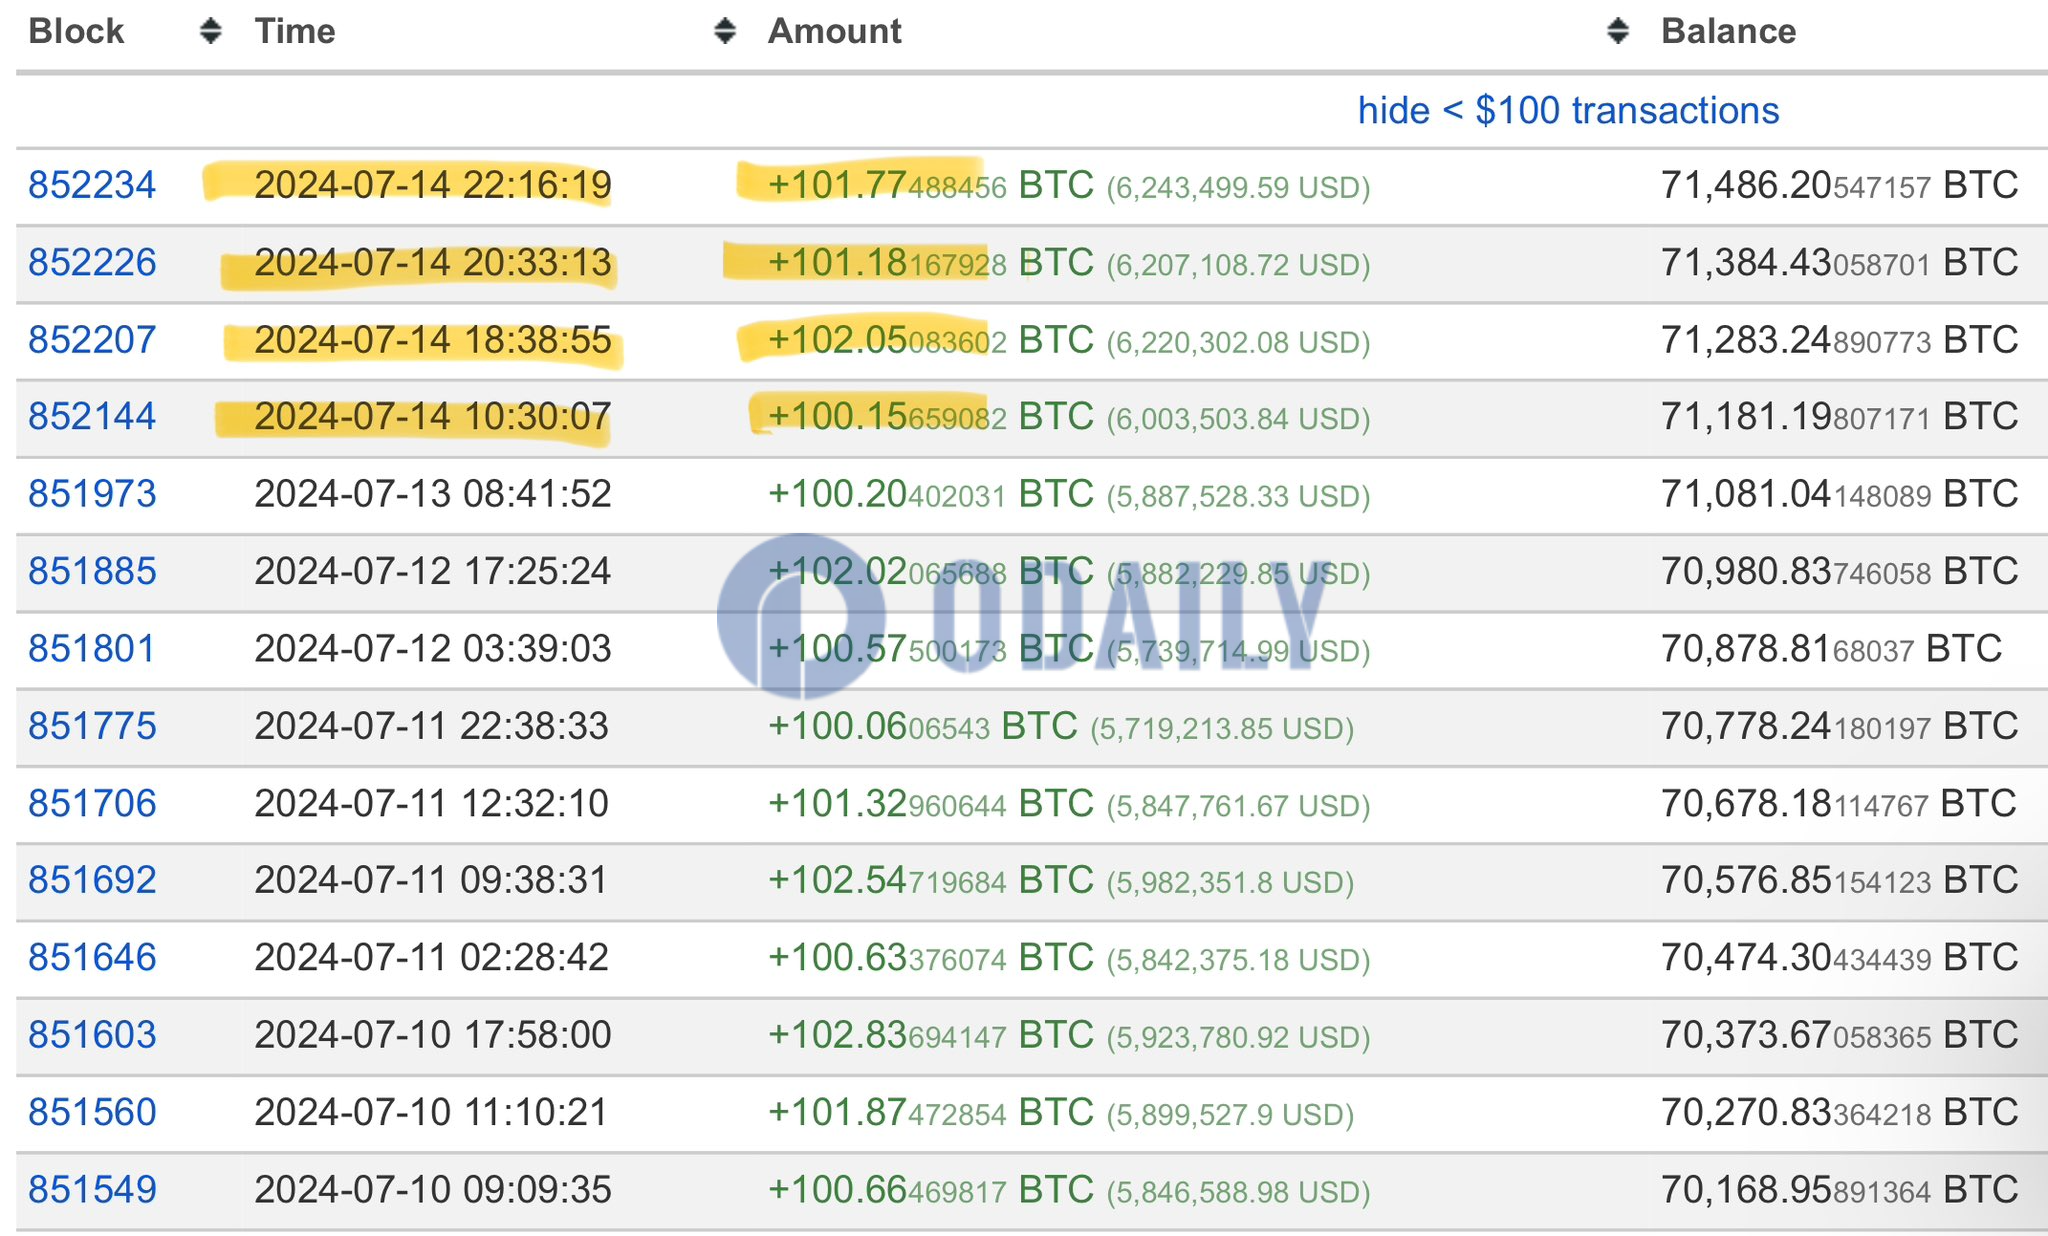Click balance 70,980.83746058 BTC
Viewport: 2048px width, 1236px height.
tap(1840, 571)
